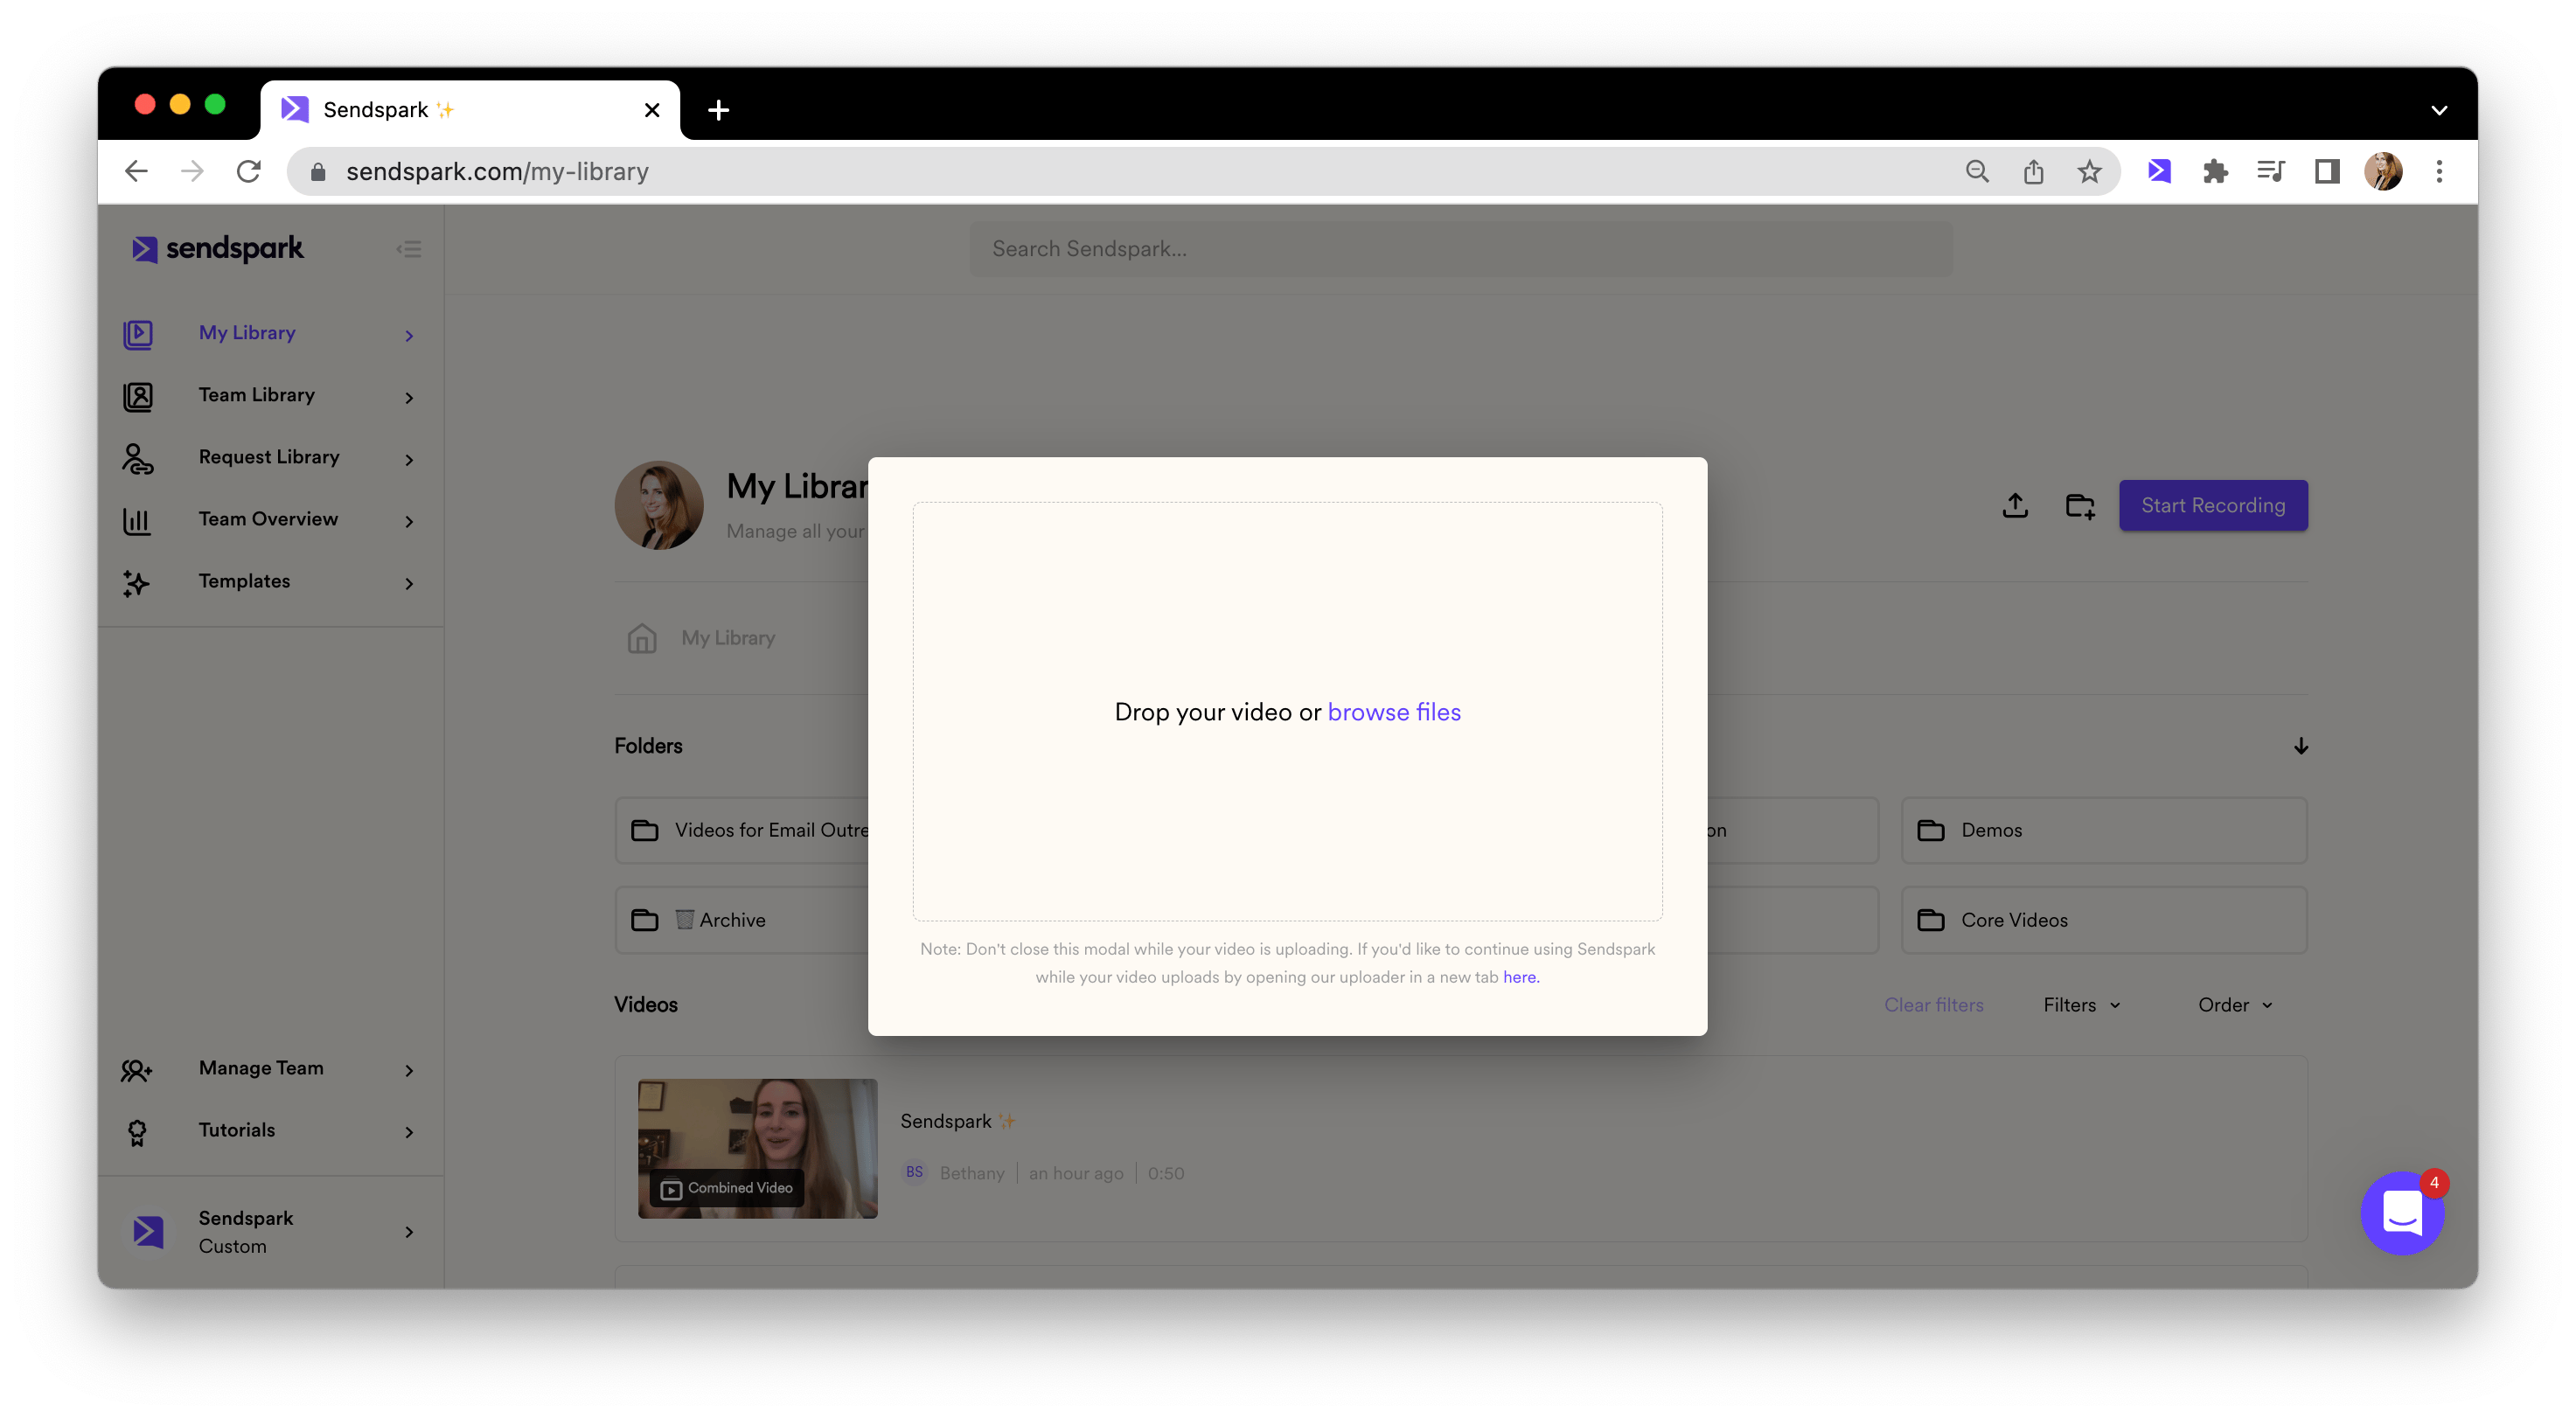The image size is (2576, 1418).
Task: Expand the Tutorials chevron
Action: 409,1133
